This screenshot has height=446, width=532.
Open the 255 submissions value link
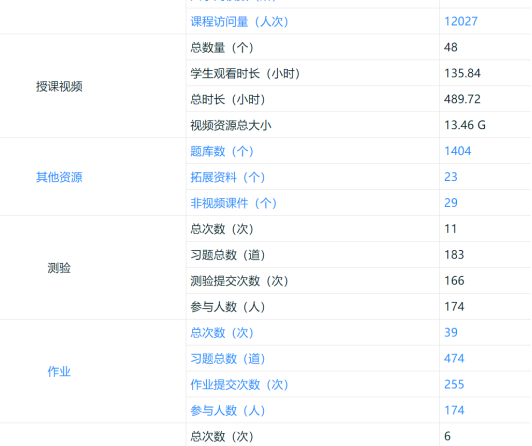454,385
